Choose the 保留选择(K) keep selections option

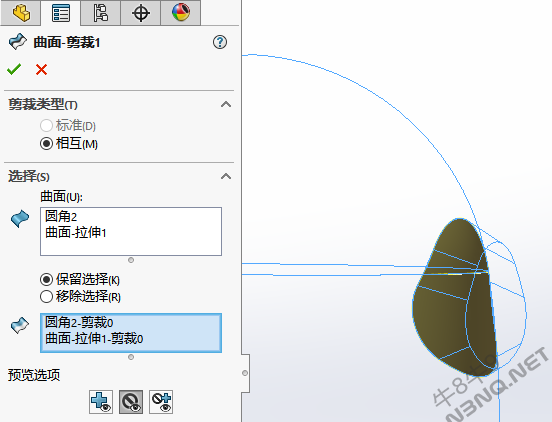(80, 279)
